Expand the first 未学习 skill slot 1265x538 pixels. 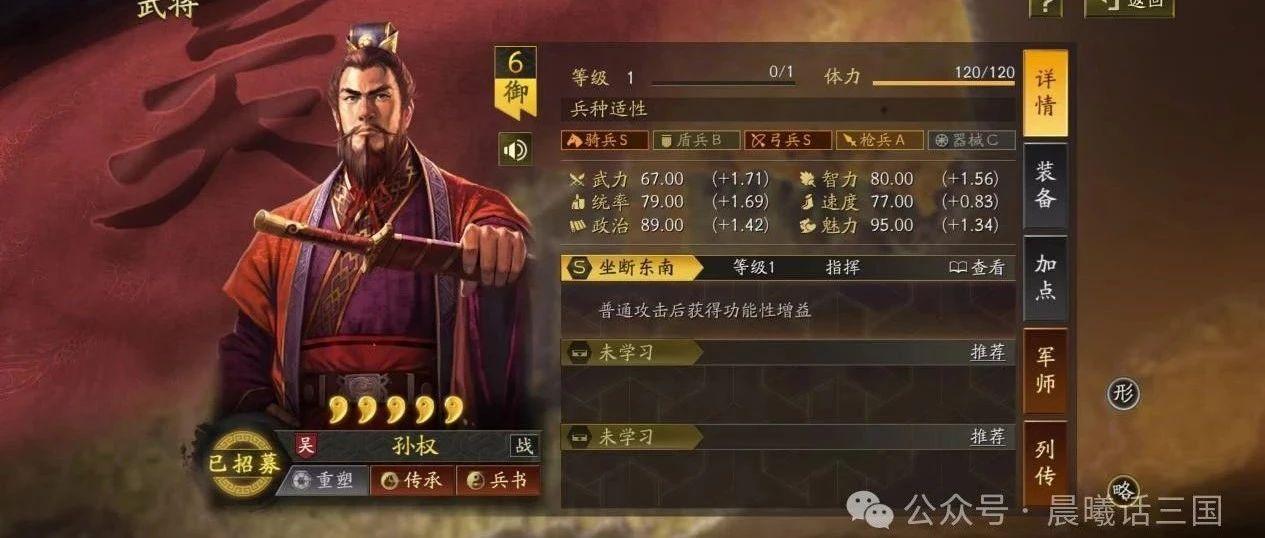(788, 352)
